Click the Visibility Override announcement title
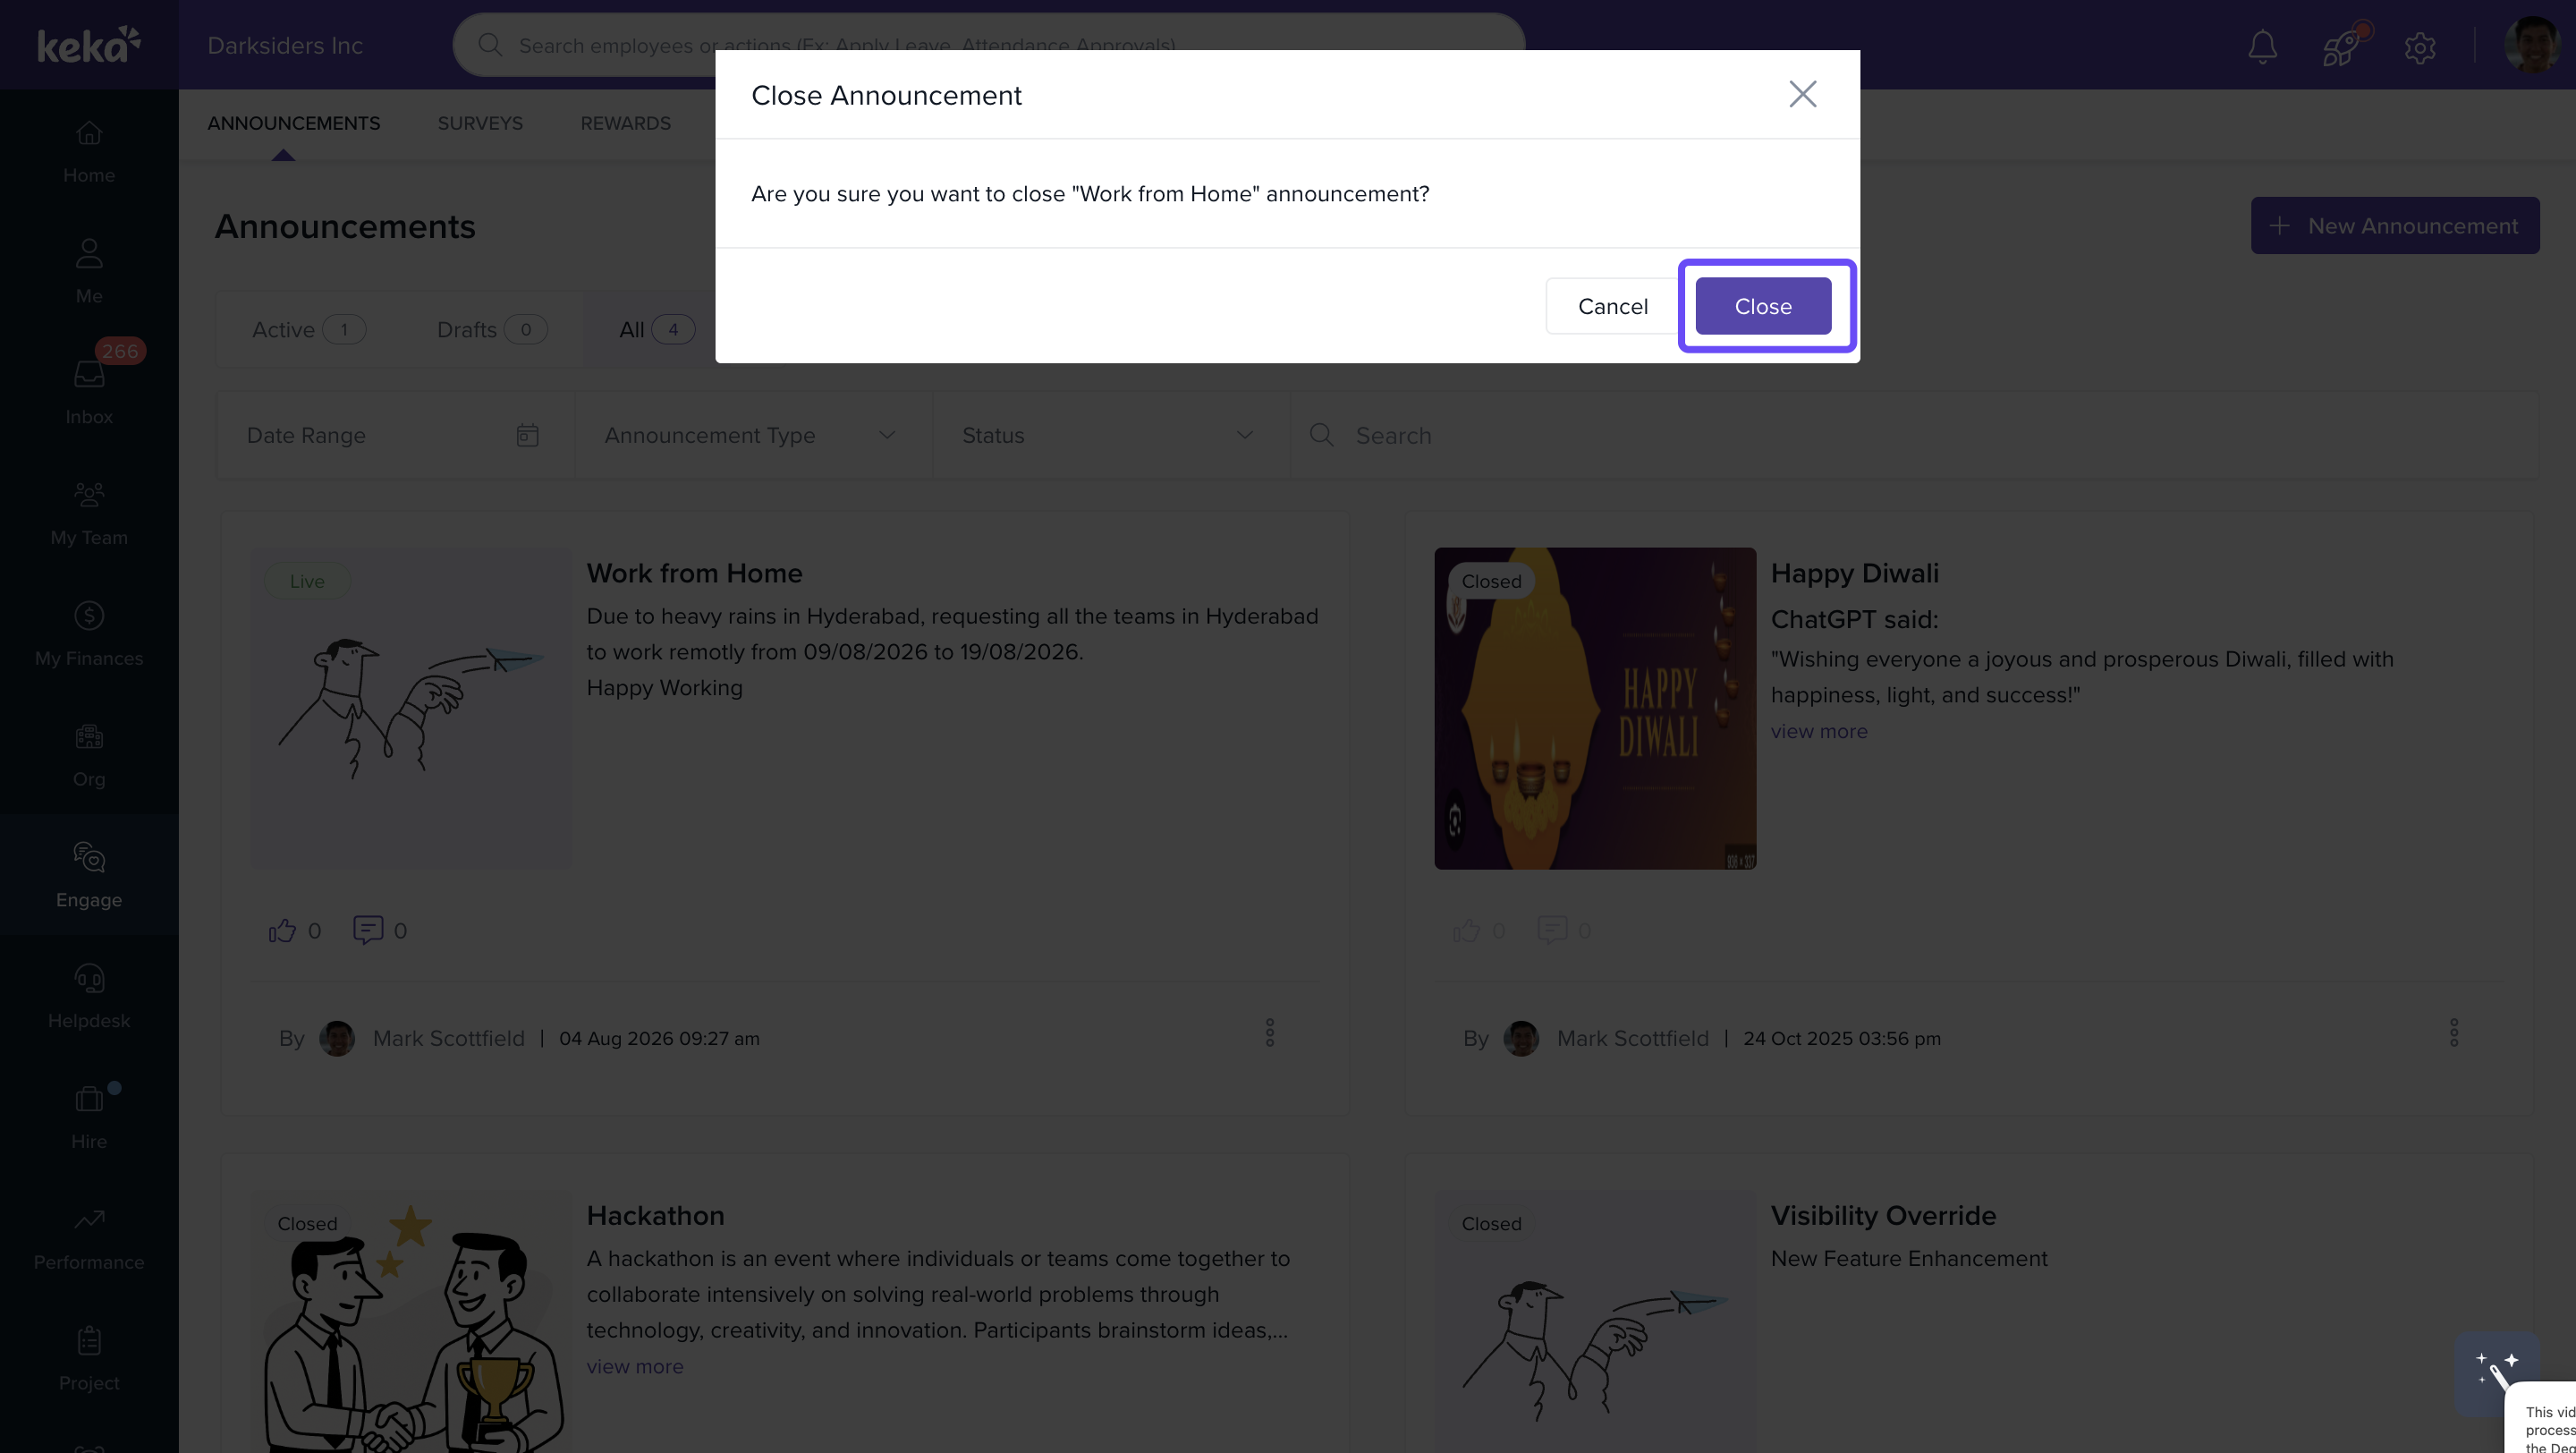Image resolution: width=2576 pixels, height=1453 pixels. (x=1884, y=1215)
